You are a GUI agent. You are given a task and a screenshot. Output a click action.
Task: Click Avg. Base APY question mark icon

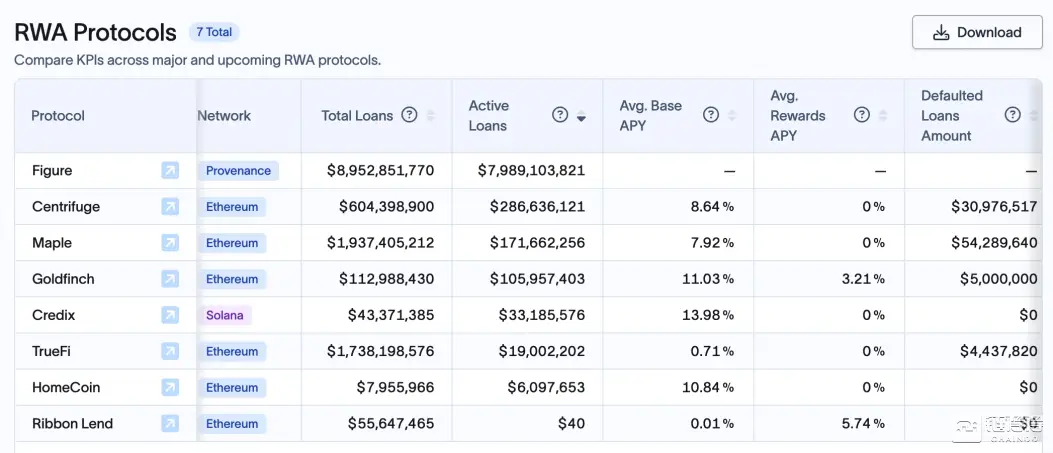[x=711, y=115]
